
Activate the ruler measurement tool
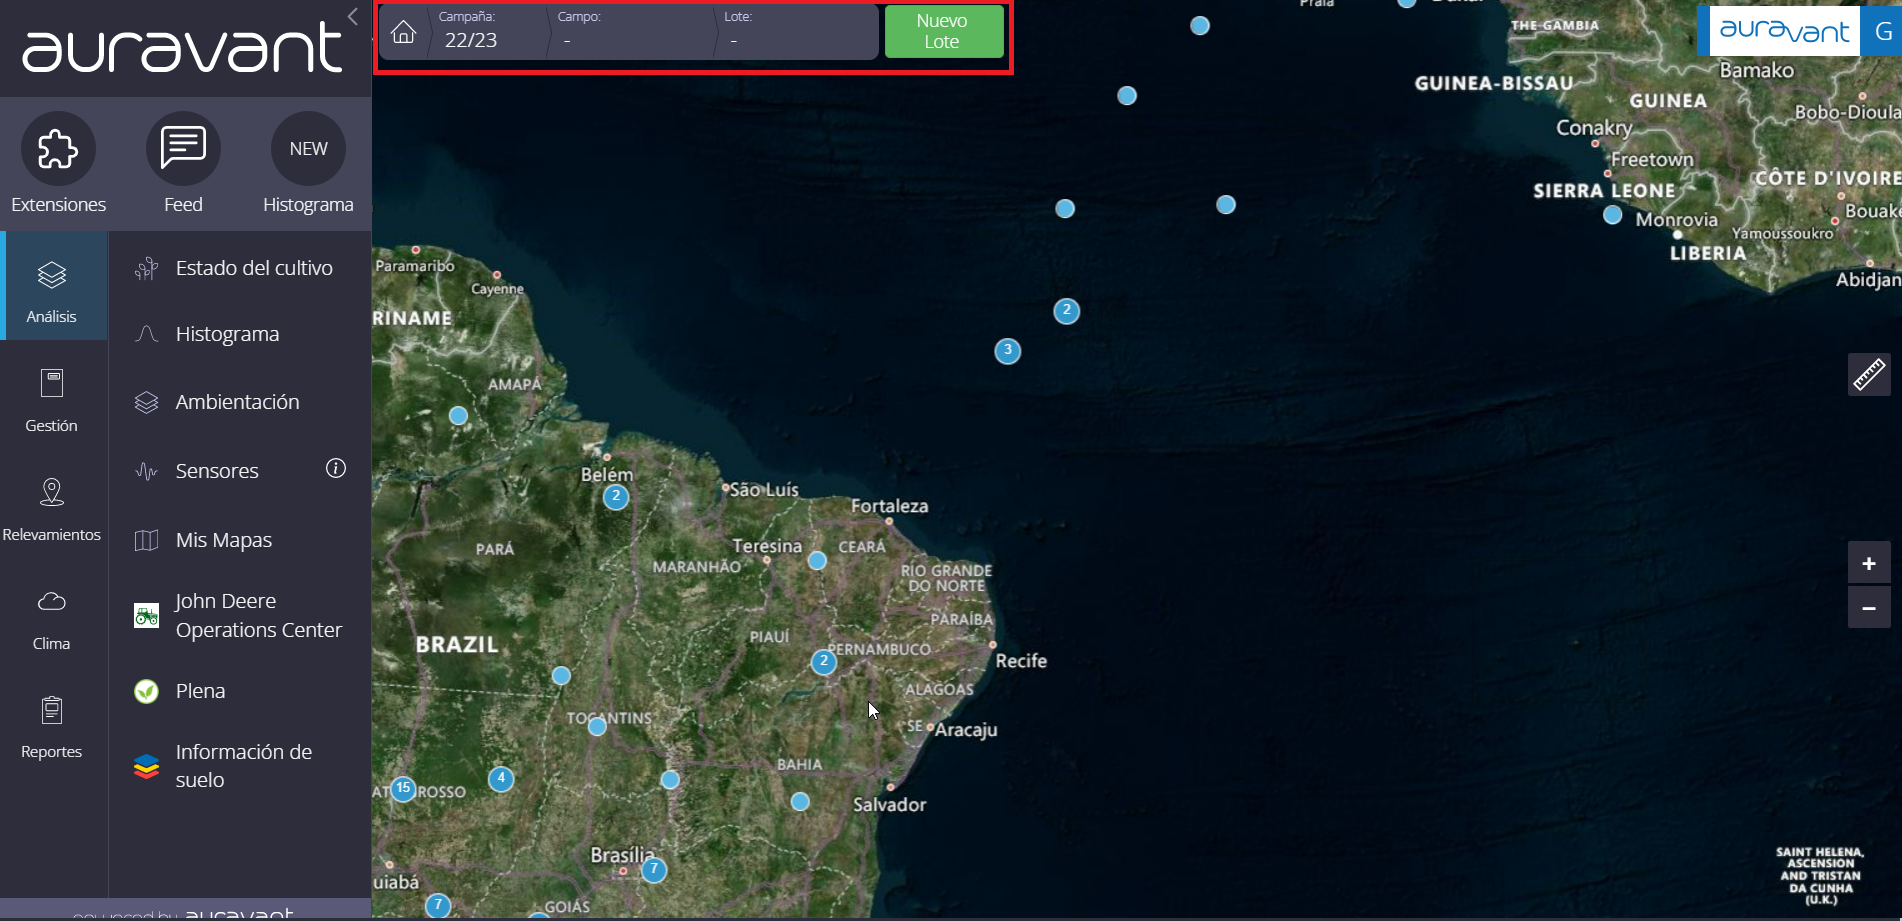point(1869,375)
